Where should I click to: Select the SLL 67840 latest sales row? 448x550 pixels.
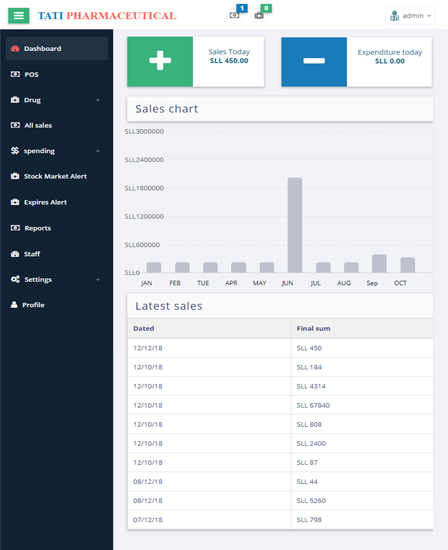280,405
